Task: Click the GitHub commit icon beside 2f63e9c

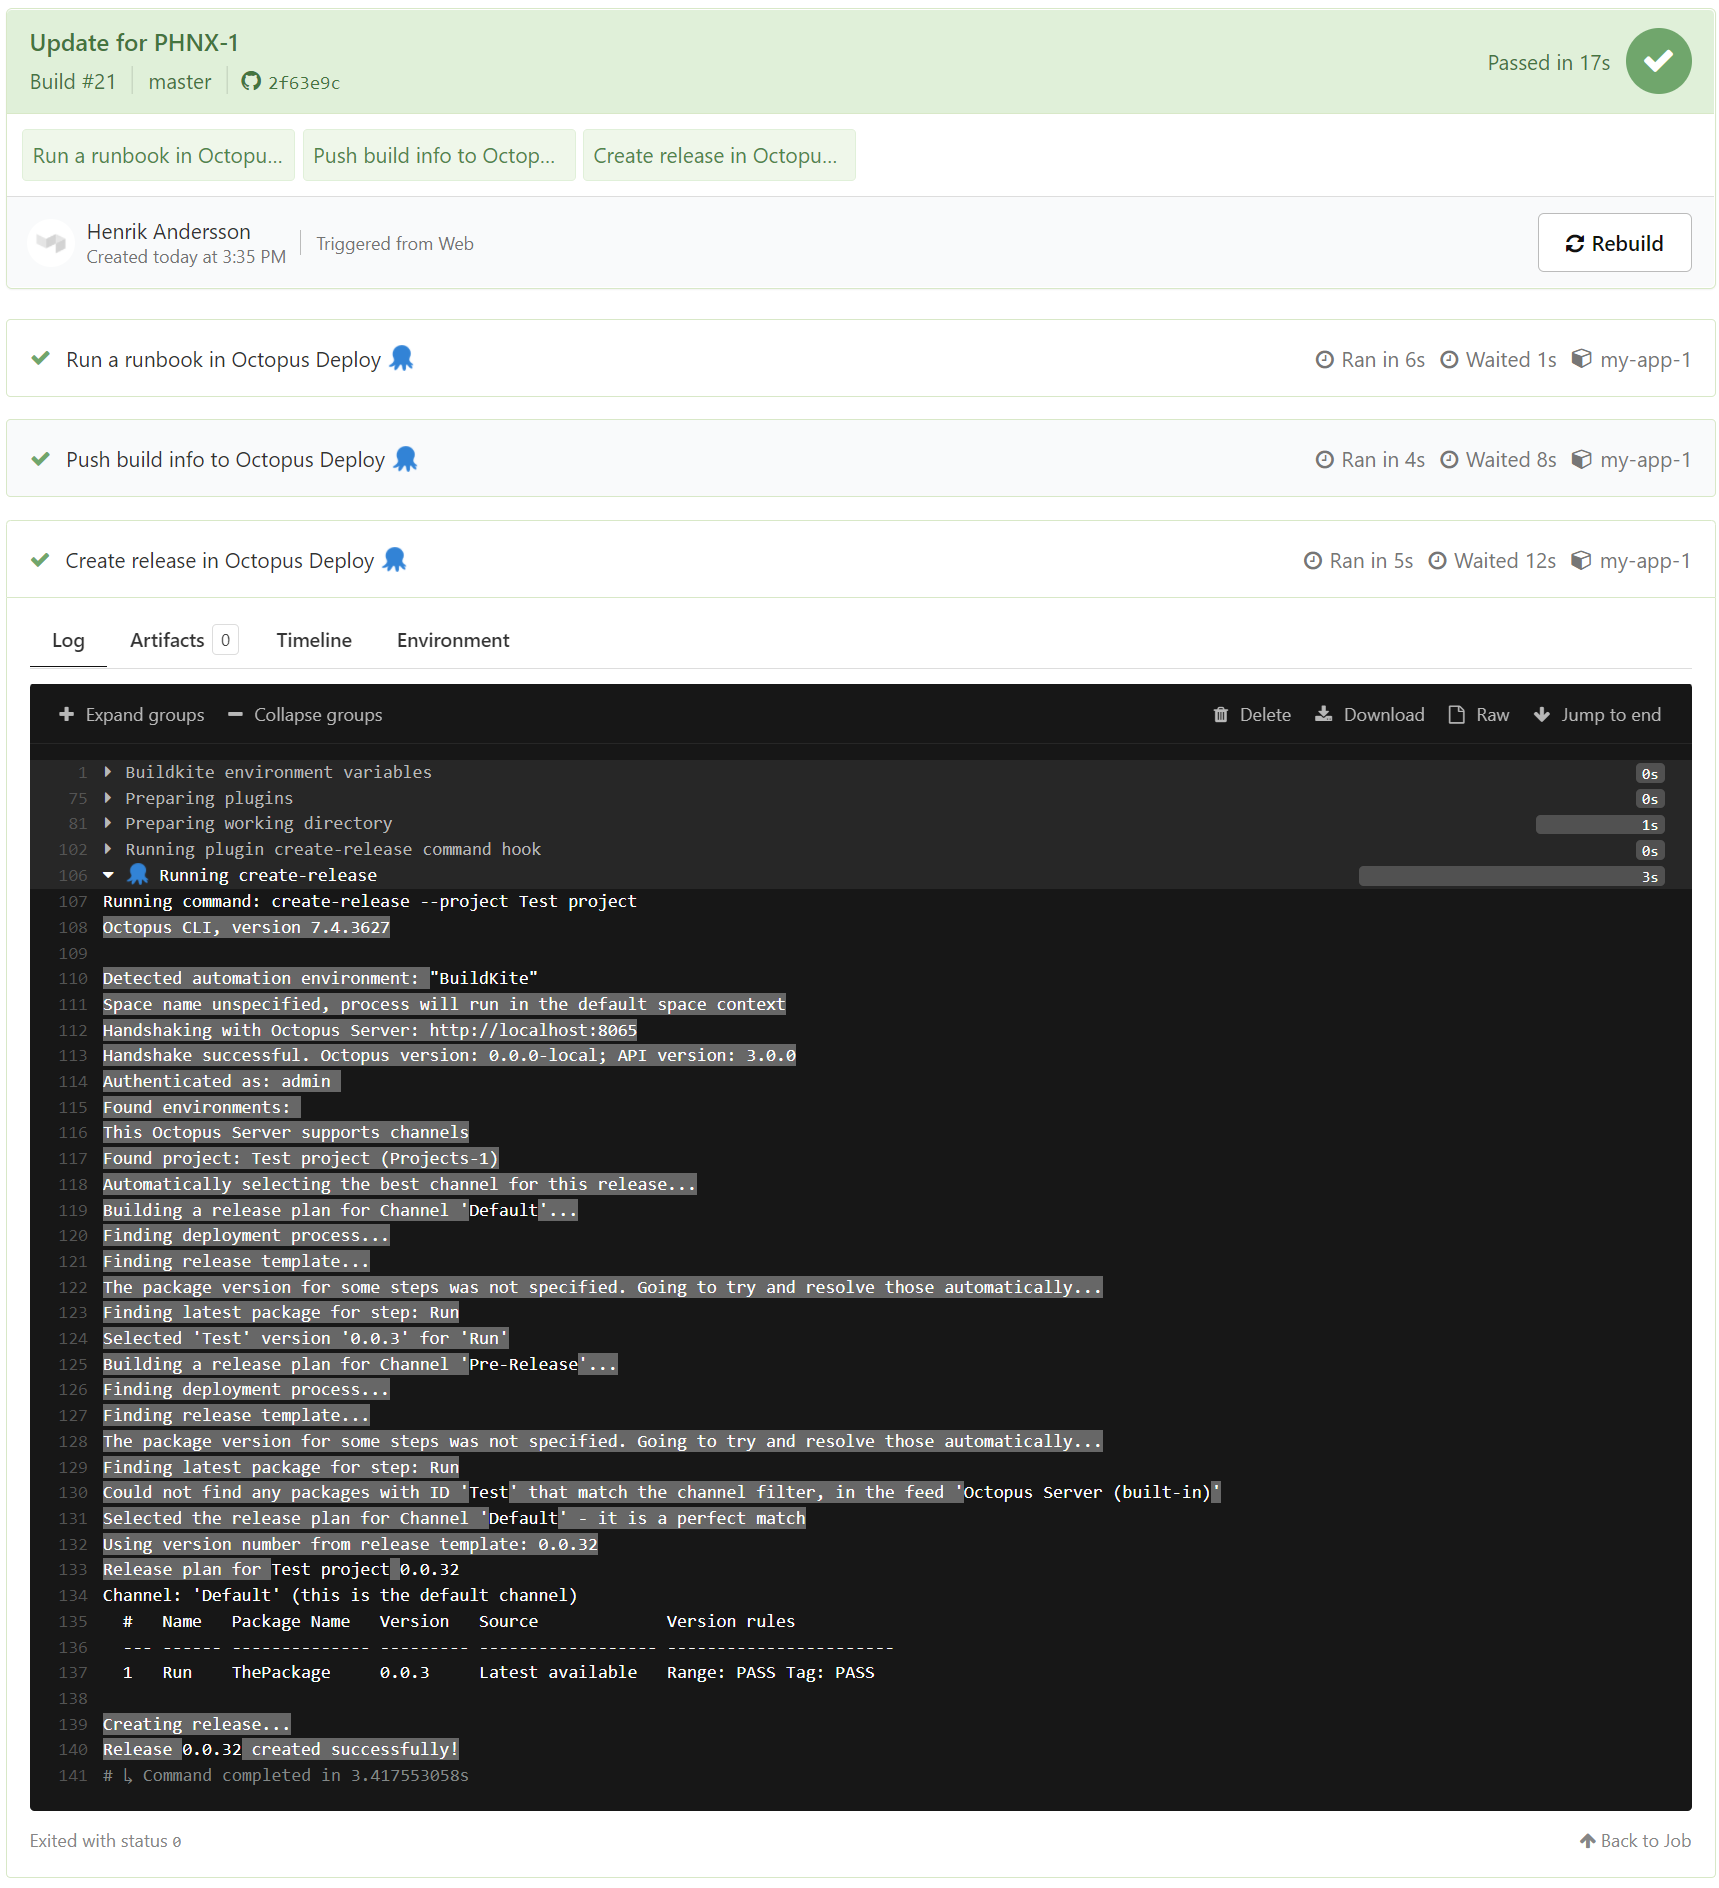Action: point(251,82)
